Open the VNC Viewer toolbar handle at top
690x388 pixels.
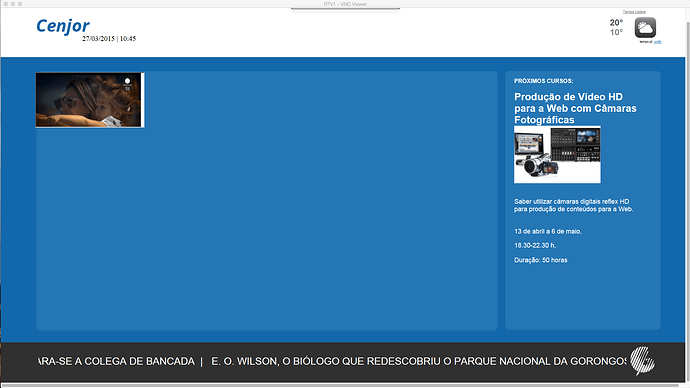click(345, 8)
